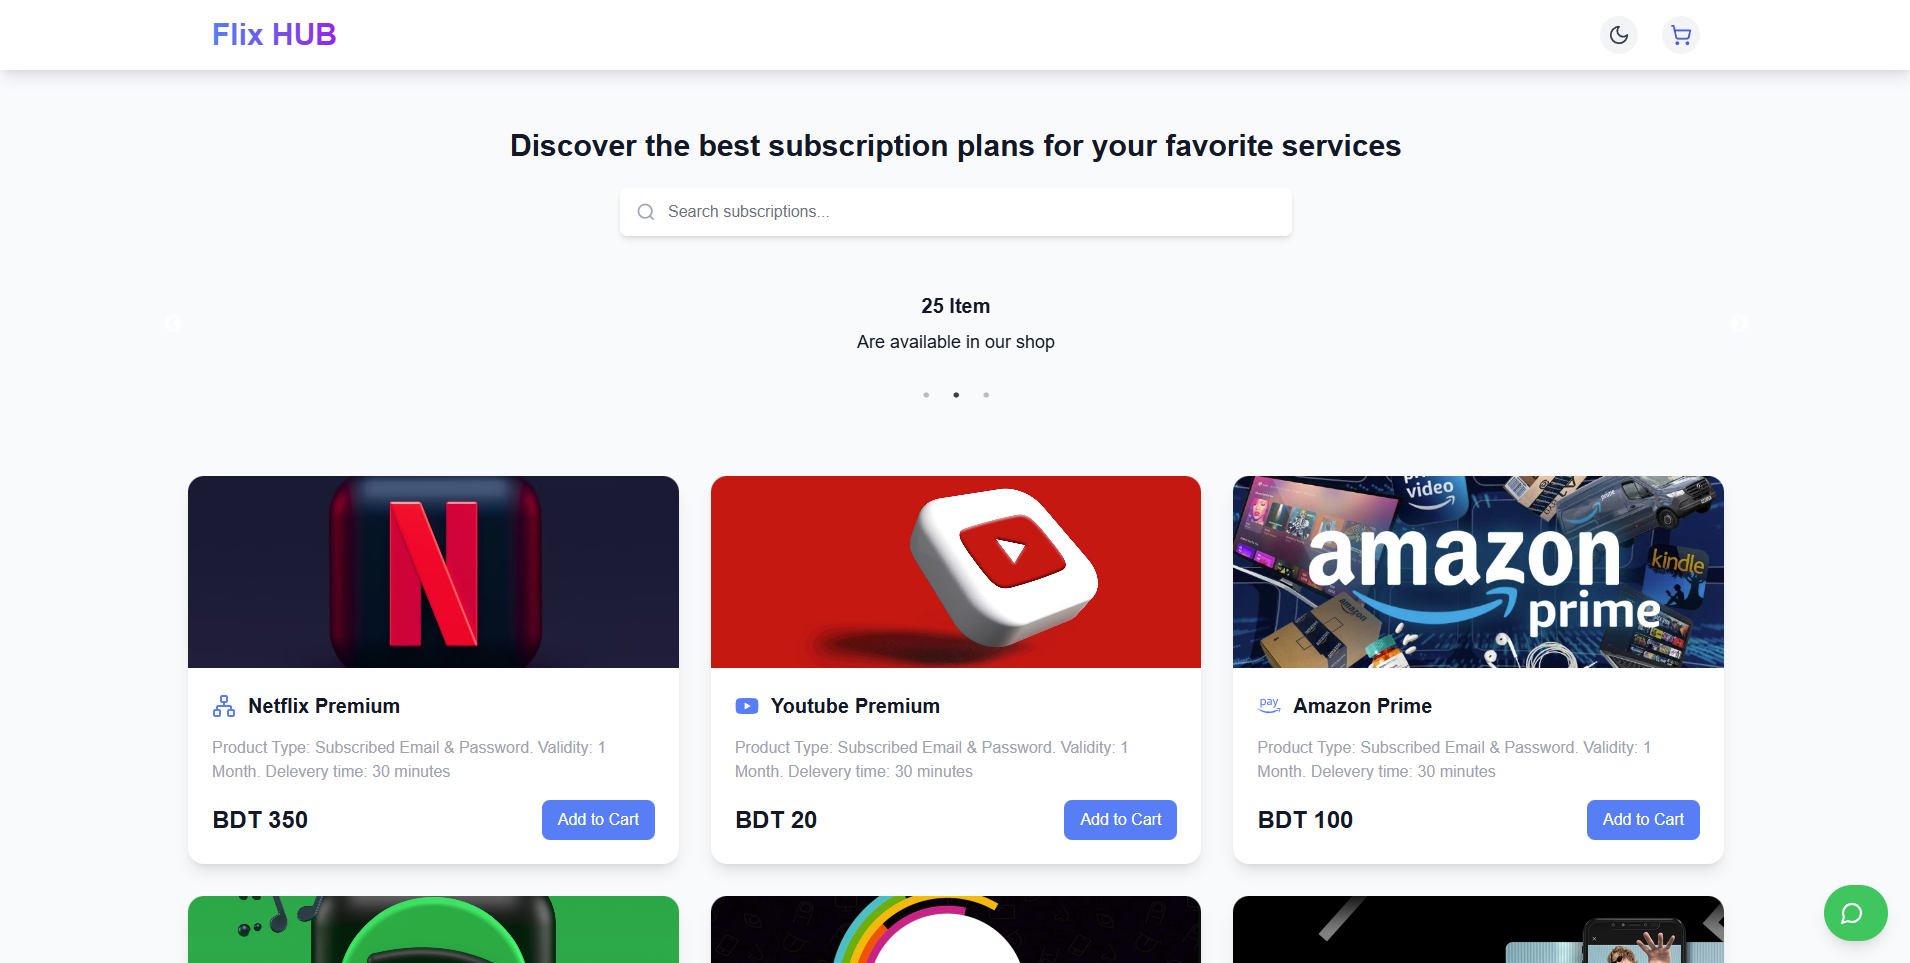Select the first carousel dot
The height and width of the screenshot is (963, 1910).
[x=926, y=395]
